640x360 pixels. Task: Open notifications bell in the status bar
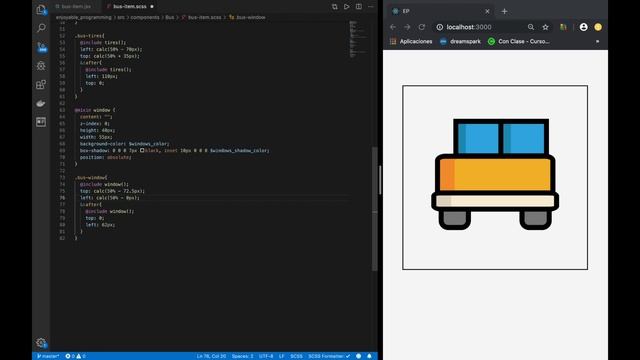[x=369, y=356]
